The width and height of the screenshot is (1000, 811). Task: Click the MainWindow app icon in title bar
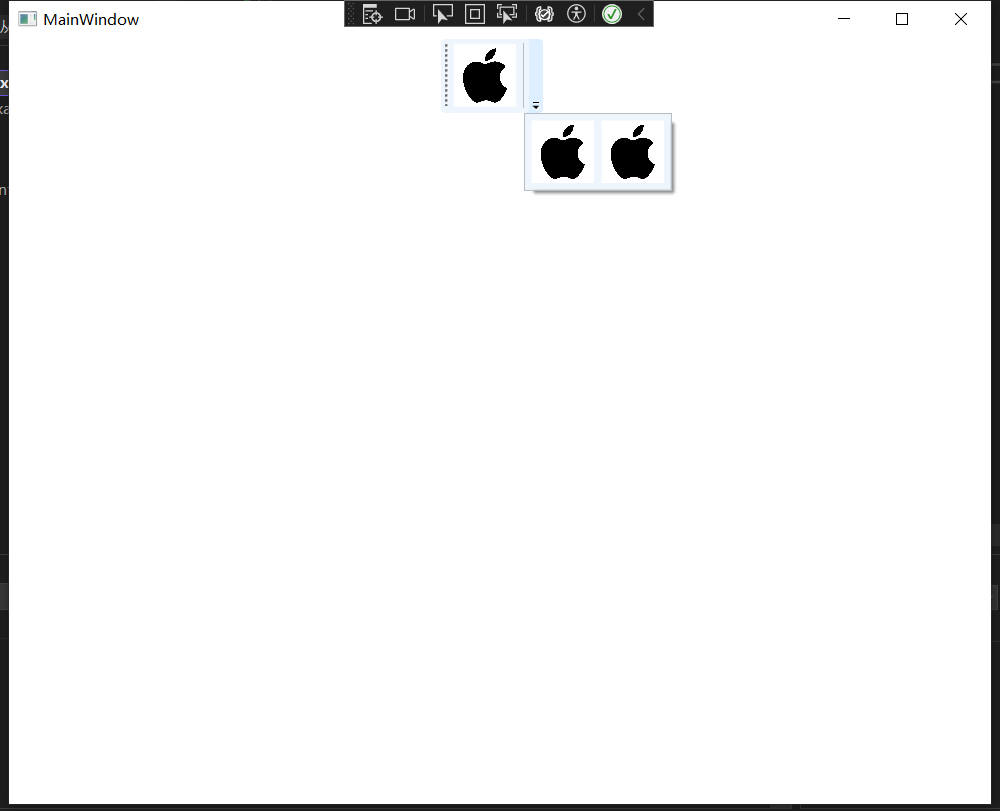[x=27, y=19]
